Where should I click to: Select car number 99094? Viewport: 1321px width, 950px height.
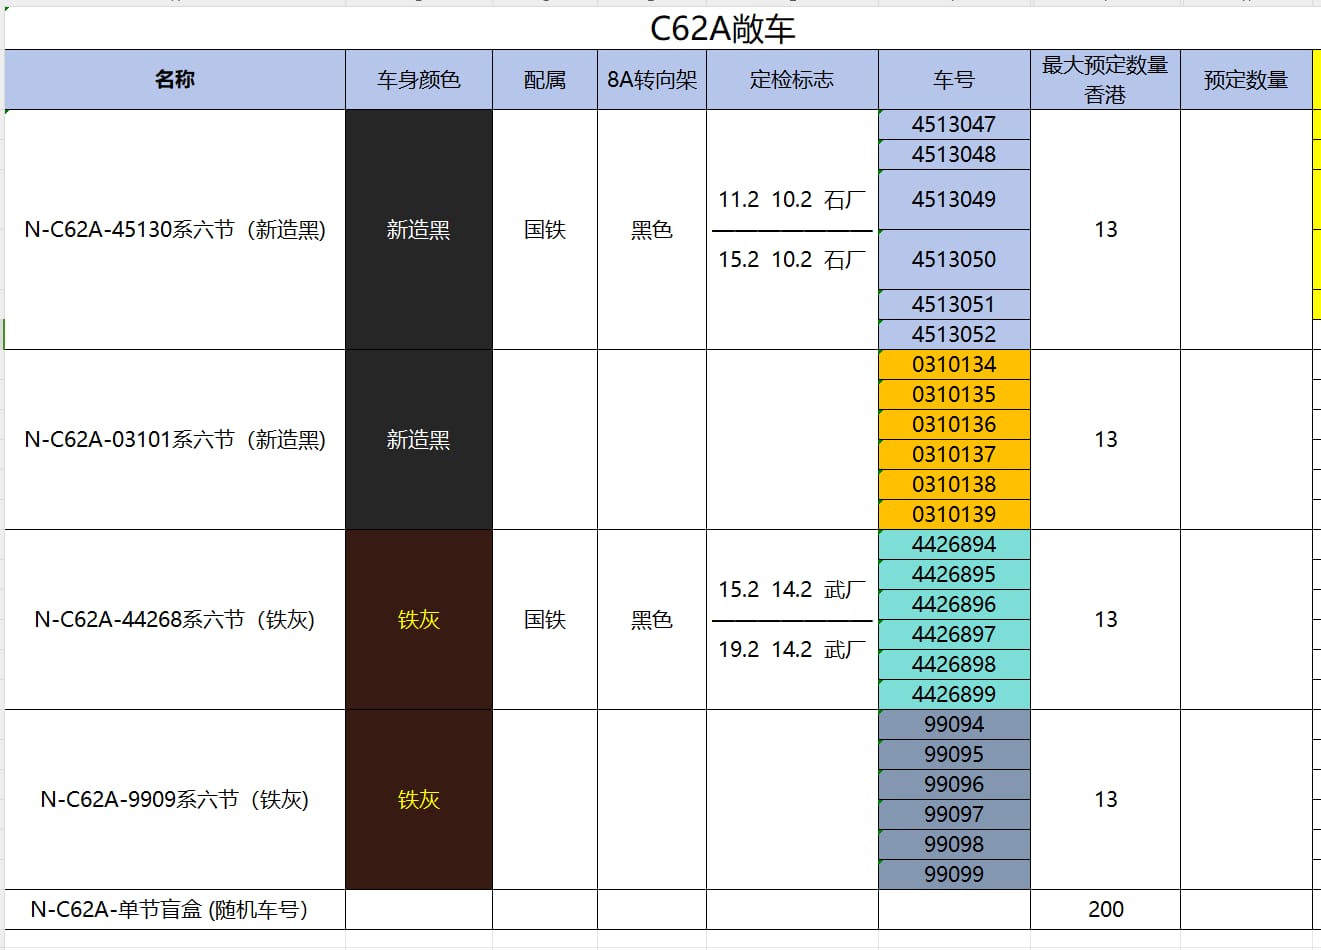pyautogui.click(x=954, y=725)
